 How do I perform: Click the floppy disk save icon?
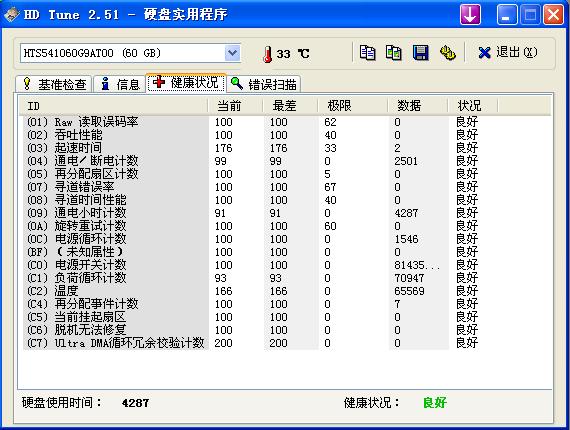tap(421, 53)
